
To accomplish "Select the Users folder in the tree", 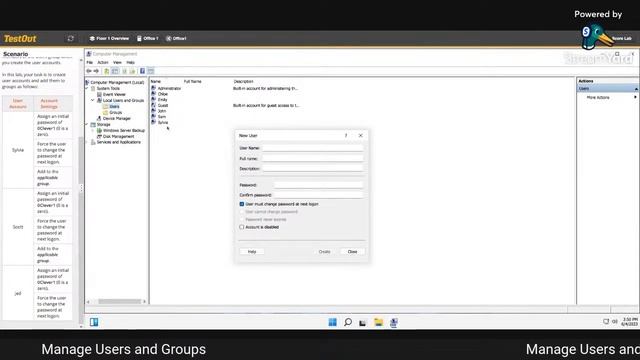I will point(114,106).
